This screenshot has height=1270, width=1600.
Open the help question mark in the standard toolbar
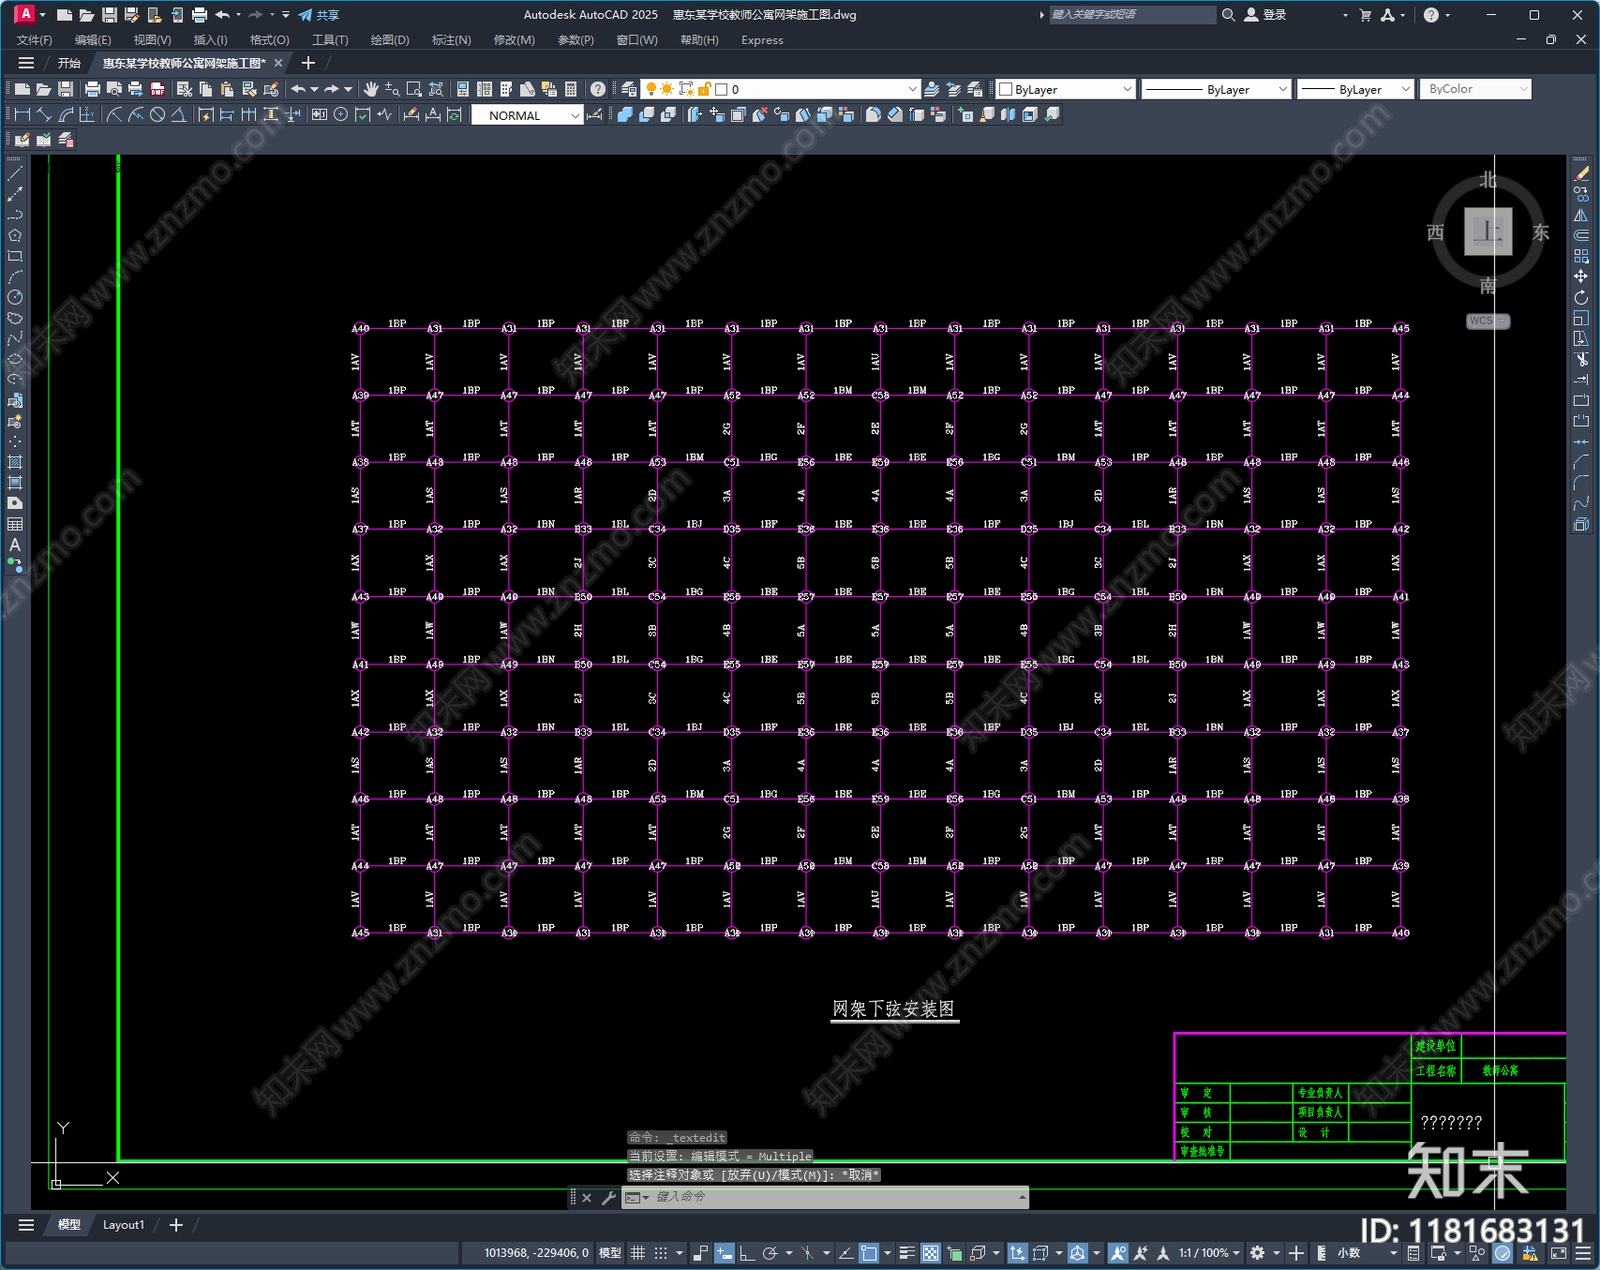(598, 89)
